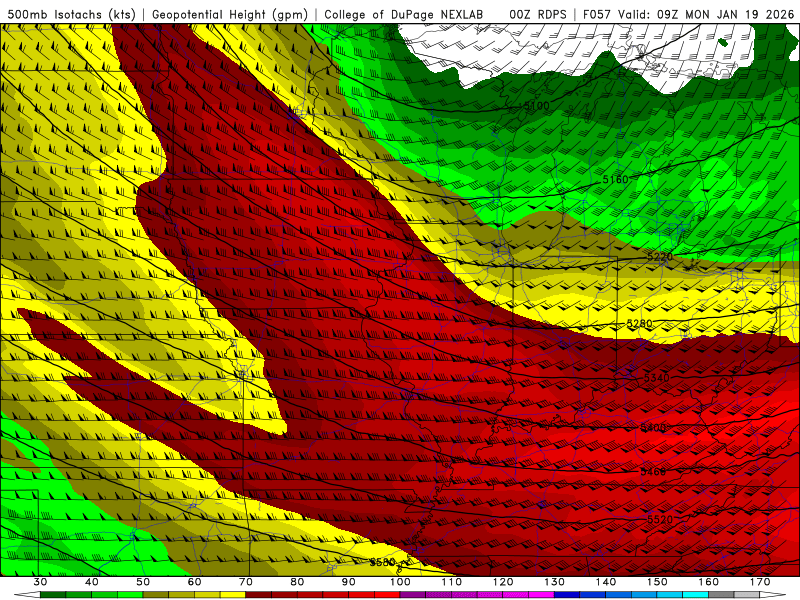Image resolution: width=800 pixels, height=600 pixels.
Task: Click the 'F057' forecast hour text
Action: (x=596, y=15)
